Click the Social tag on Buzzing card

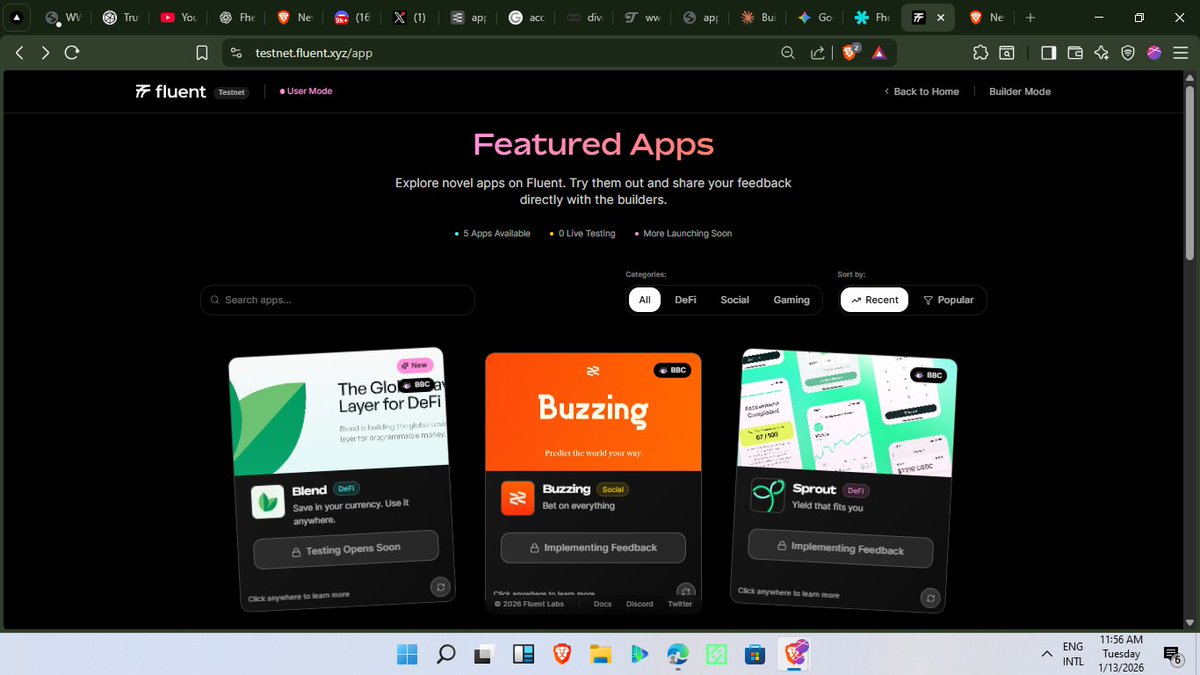(x=613, y=490)
